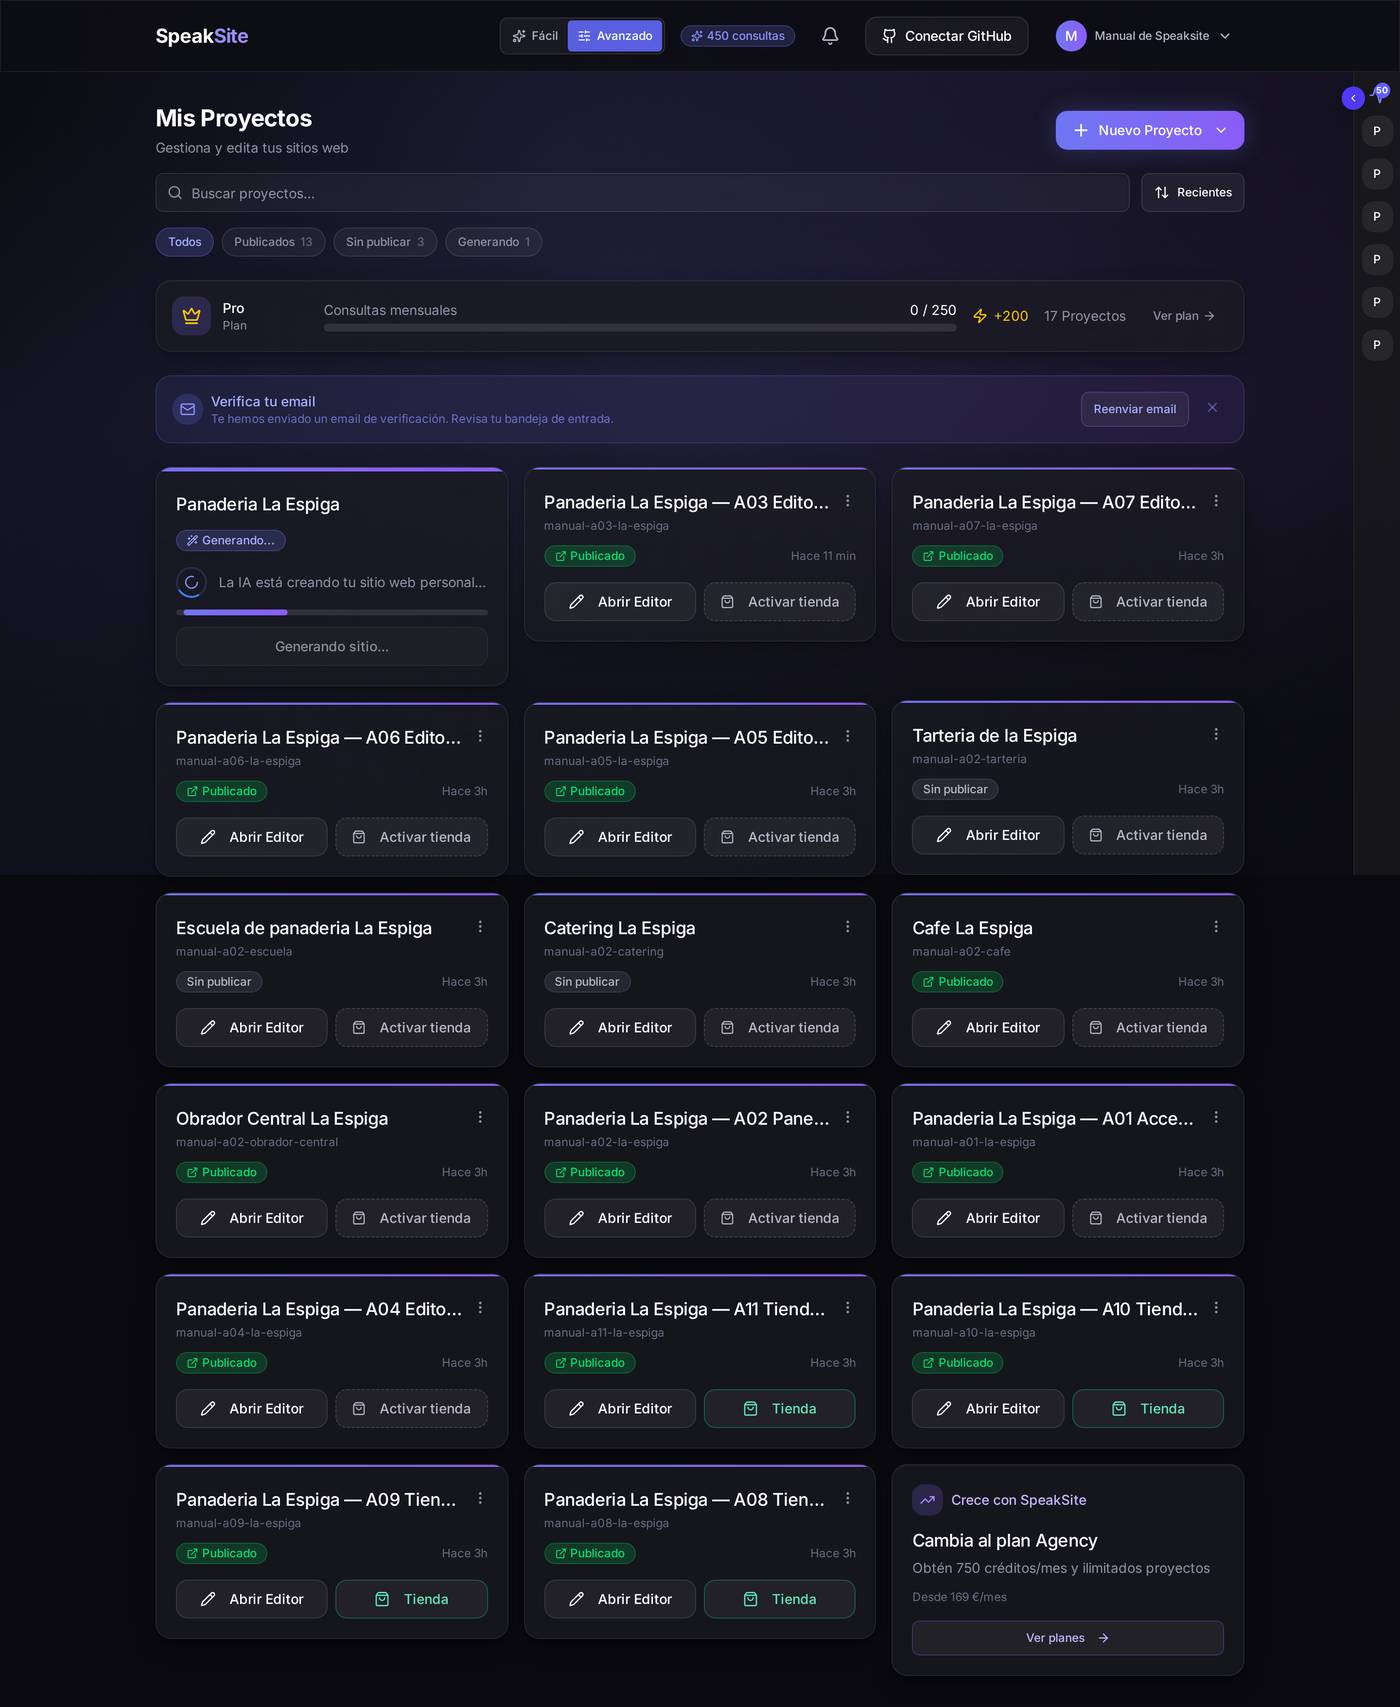Collapse the right sidebar with purple arrow
The image size is (1400, 1707).
pos(1353,98)
